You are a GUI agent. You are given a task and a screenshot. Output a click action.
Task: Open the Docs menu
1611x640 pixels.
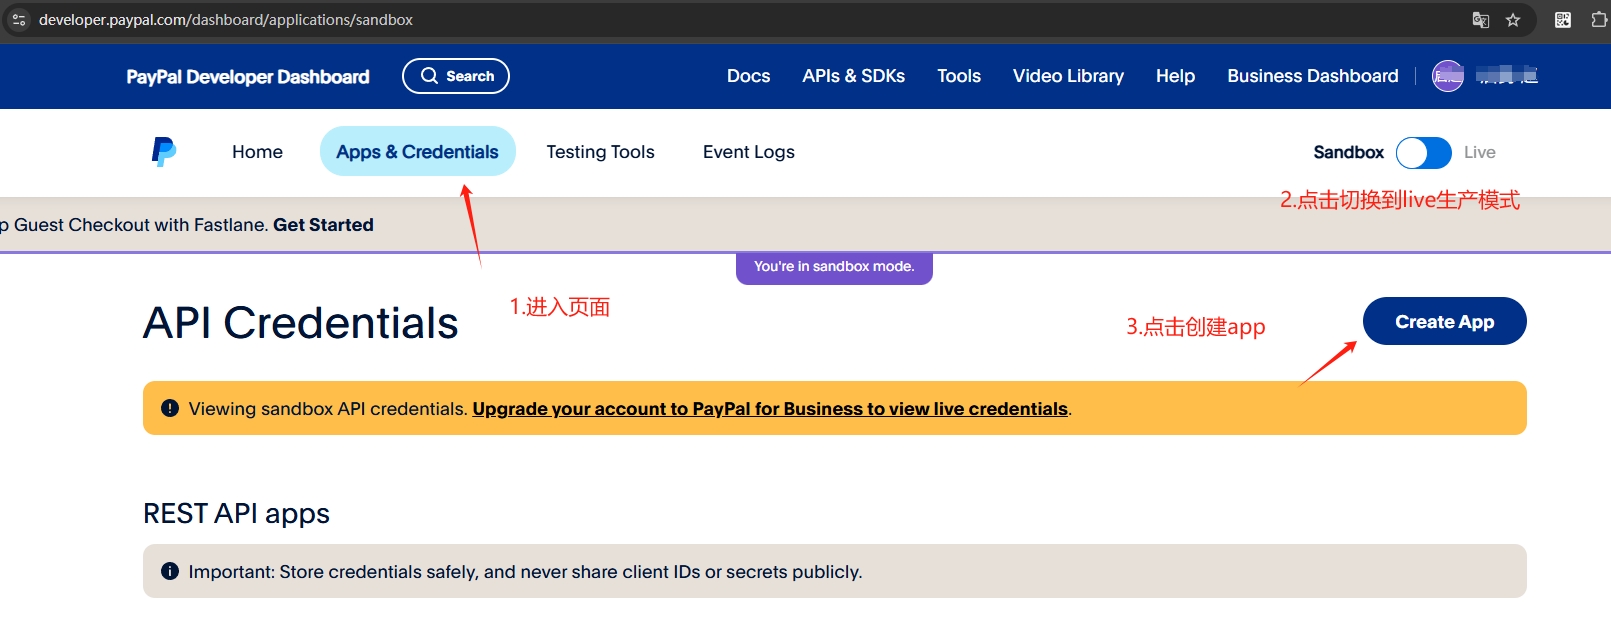point(748,76)
